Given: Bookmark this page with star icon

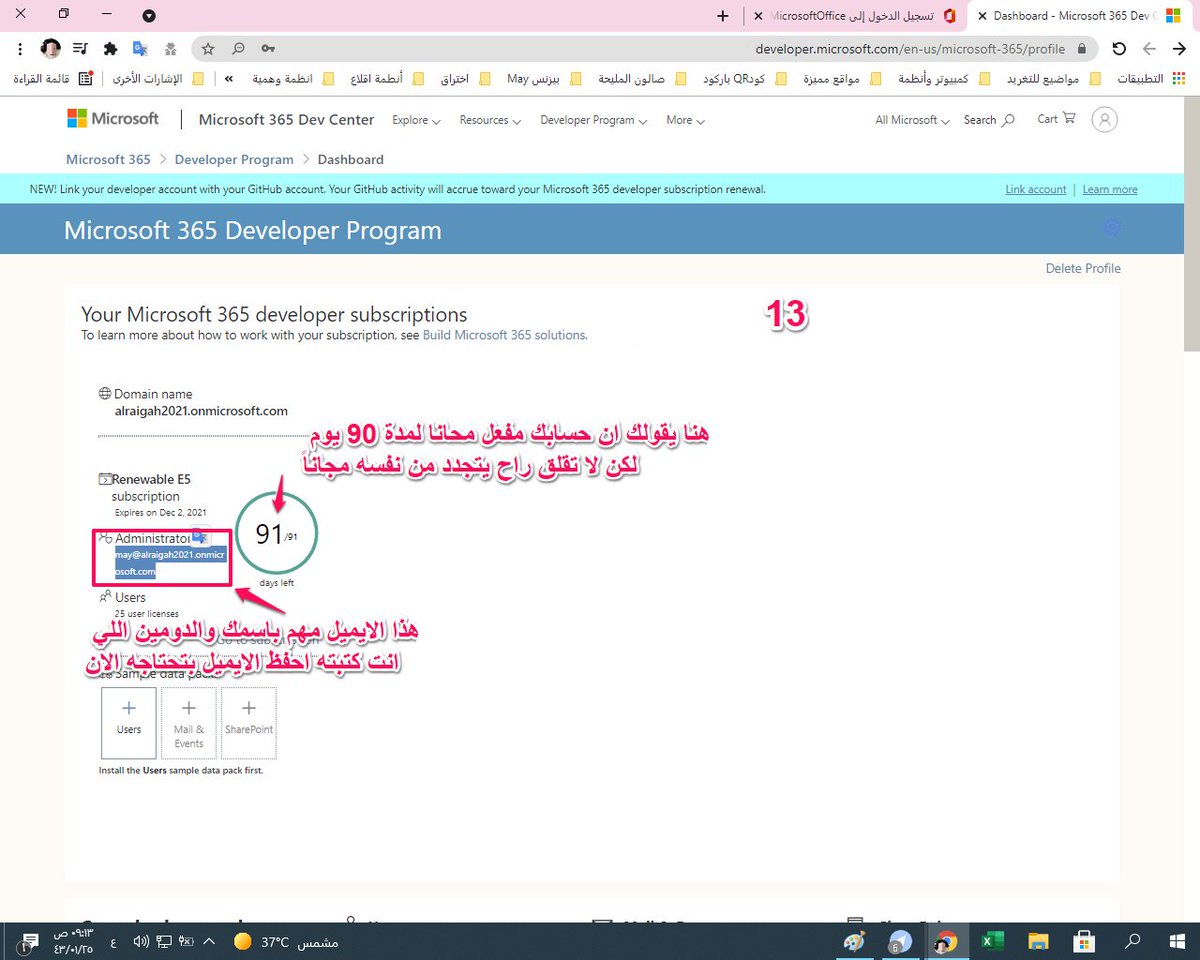Looking at the screenshot, I should 208,48.
